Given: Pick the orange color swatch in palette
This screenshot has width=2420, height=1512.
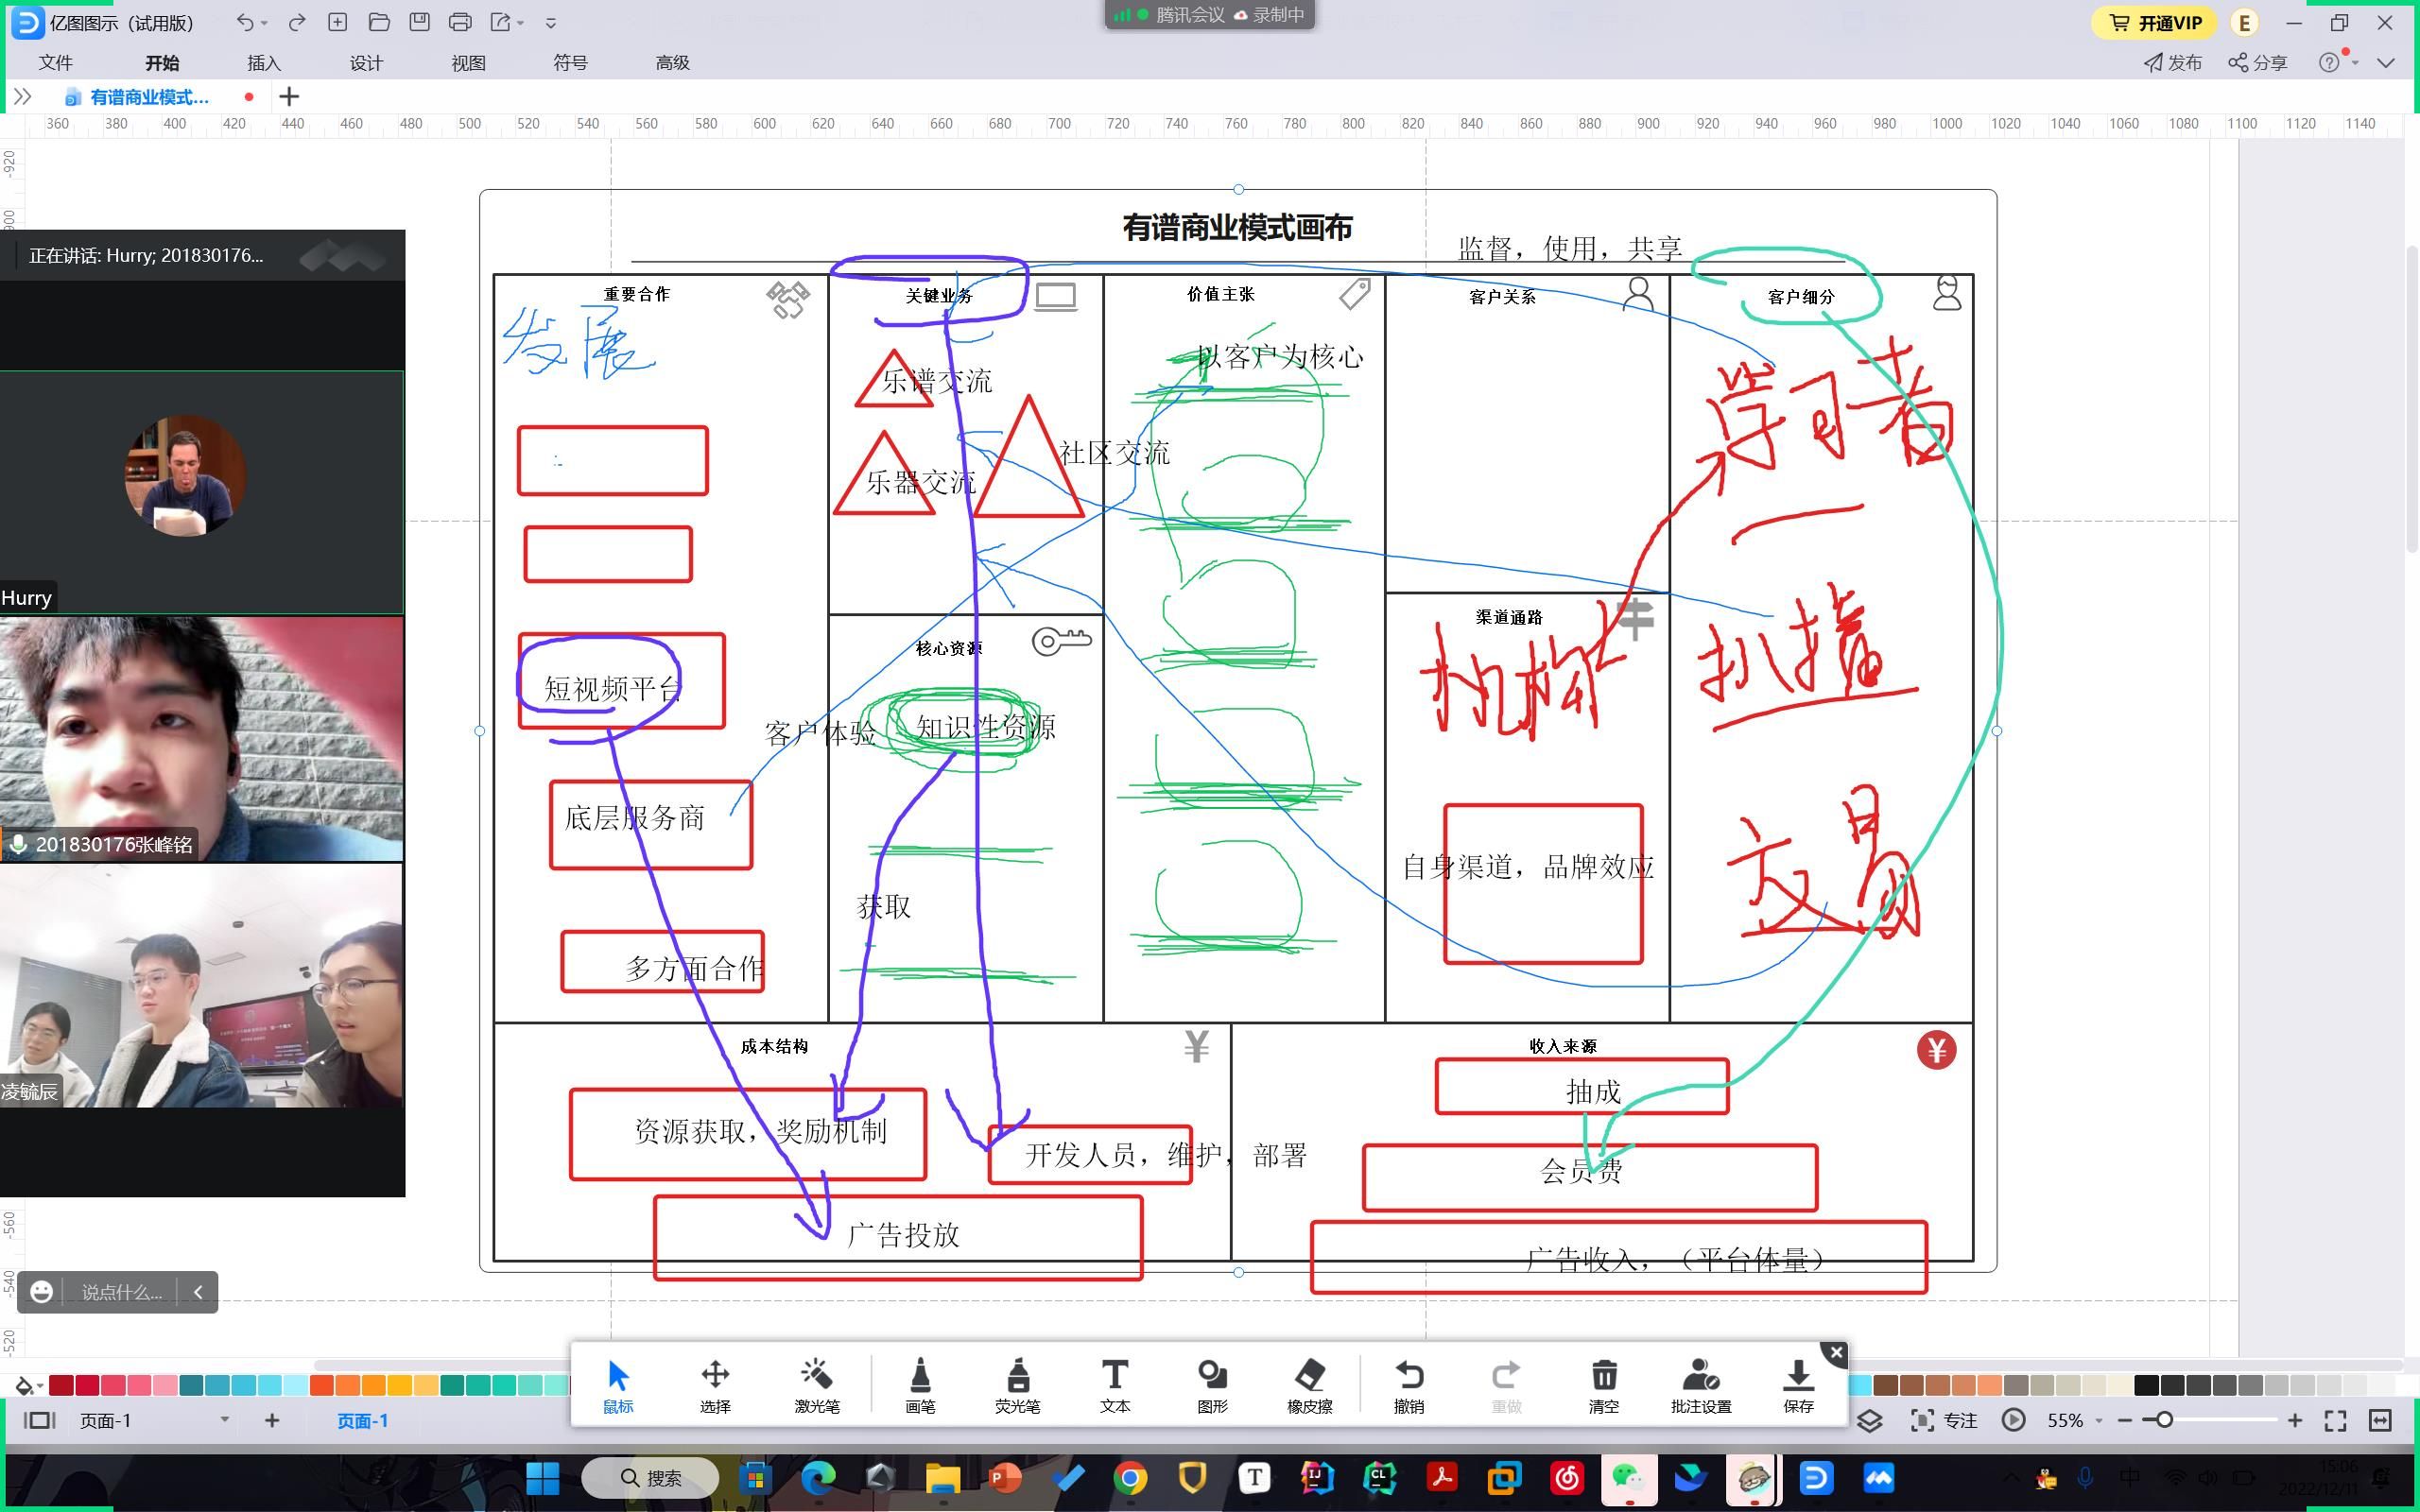Looking at the screenshot, I should [x=347, y=1385].
